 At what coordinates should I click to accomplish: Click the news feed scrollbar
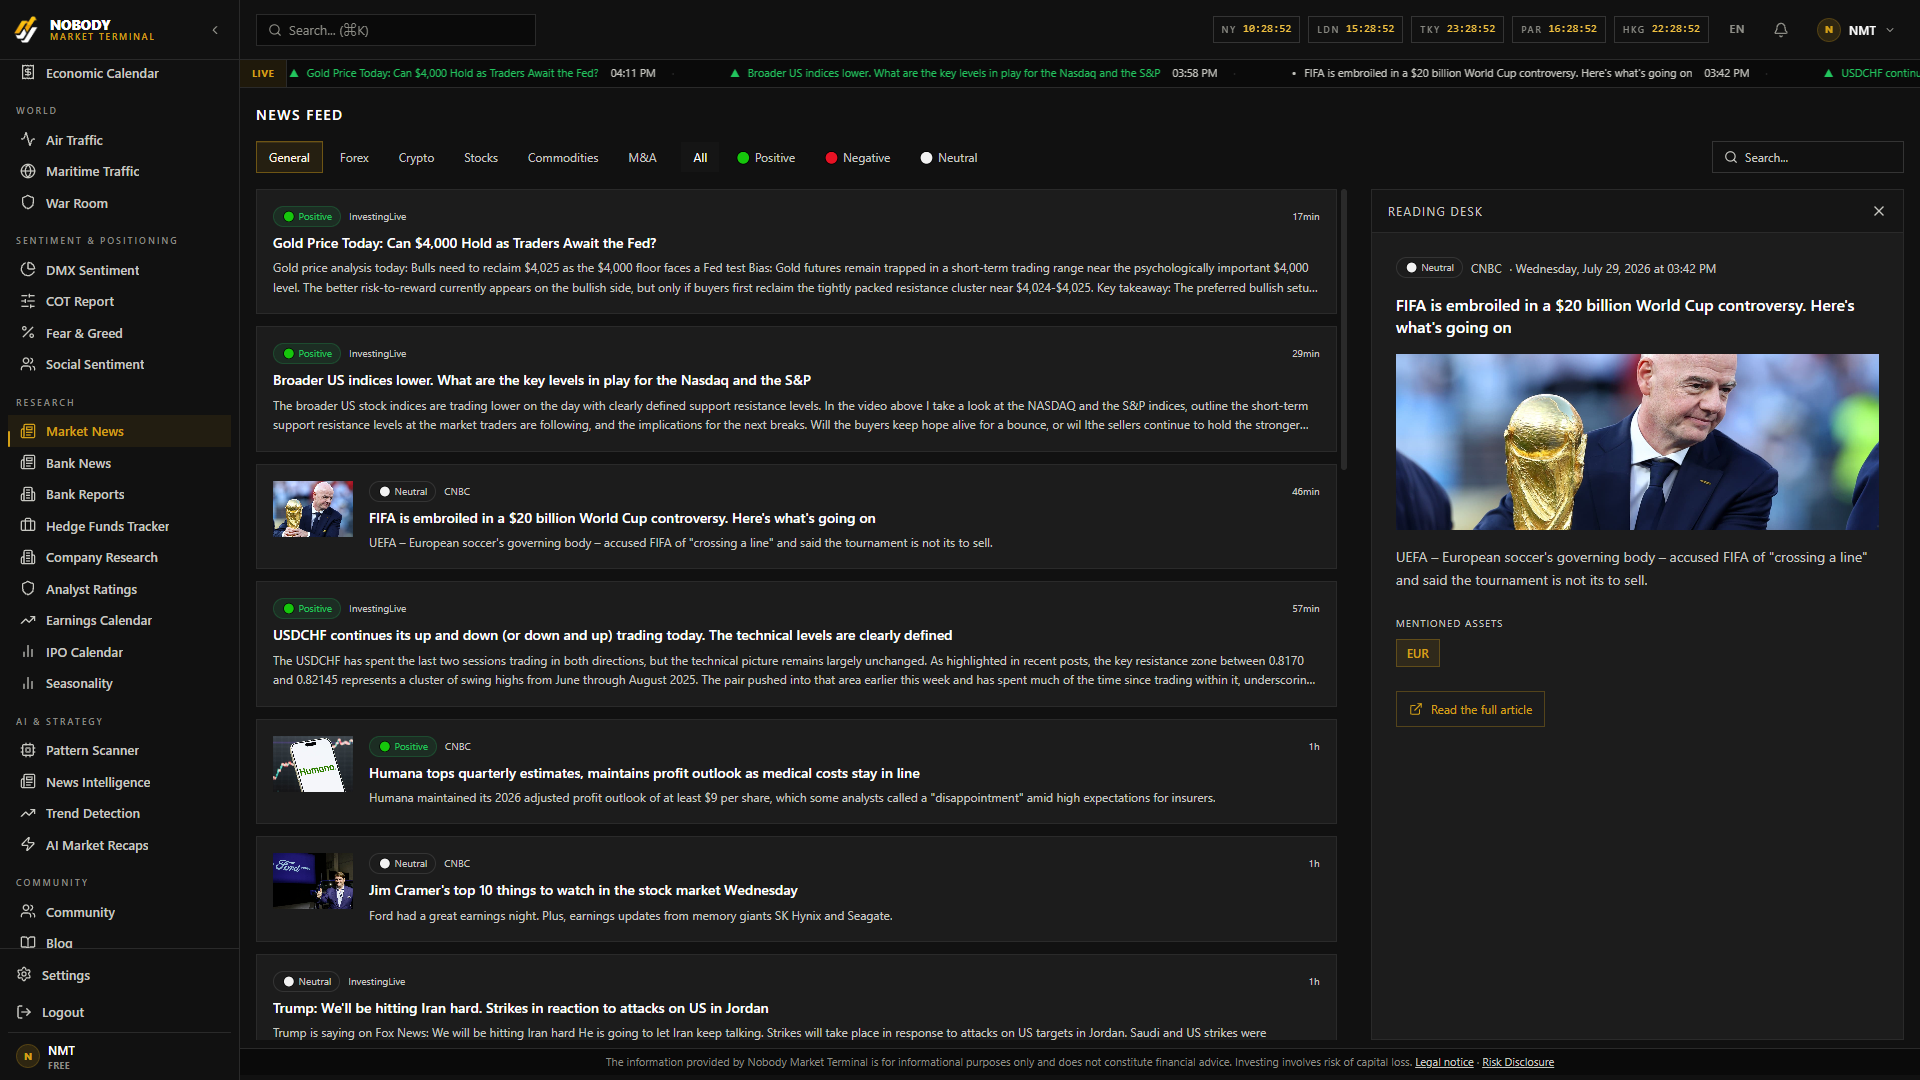1344,330
